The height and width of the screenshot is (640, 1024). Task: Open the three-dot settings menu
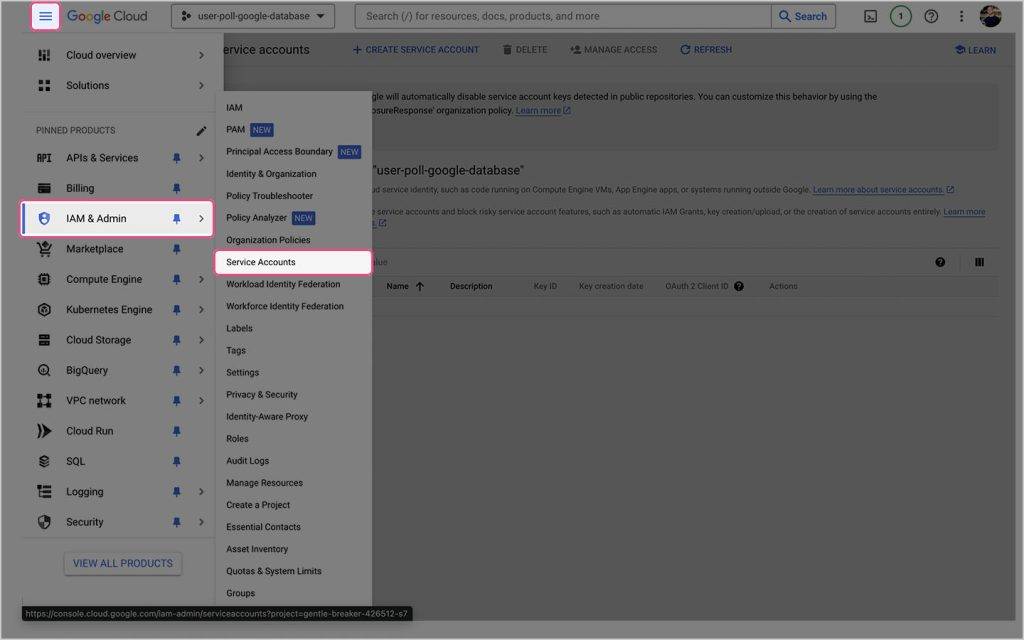(x=961, y=16)
